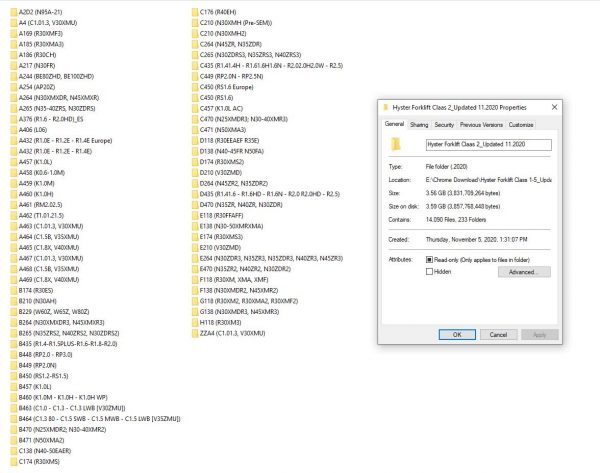This screenshot has width=600, height=473.
Task: Click the folder icon of A465 (C1.8X, V40XMU)
Action: (14, 248)
